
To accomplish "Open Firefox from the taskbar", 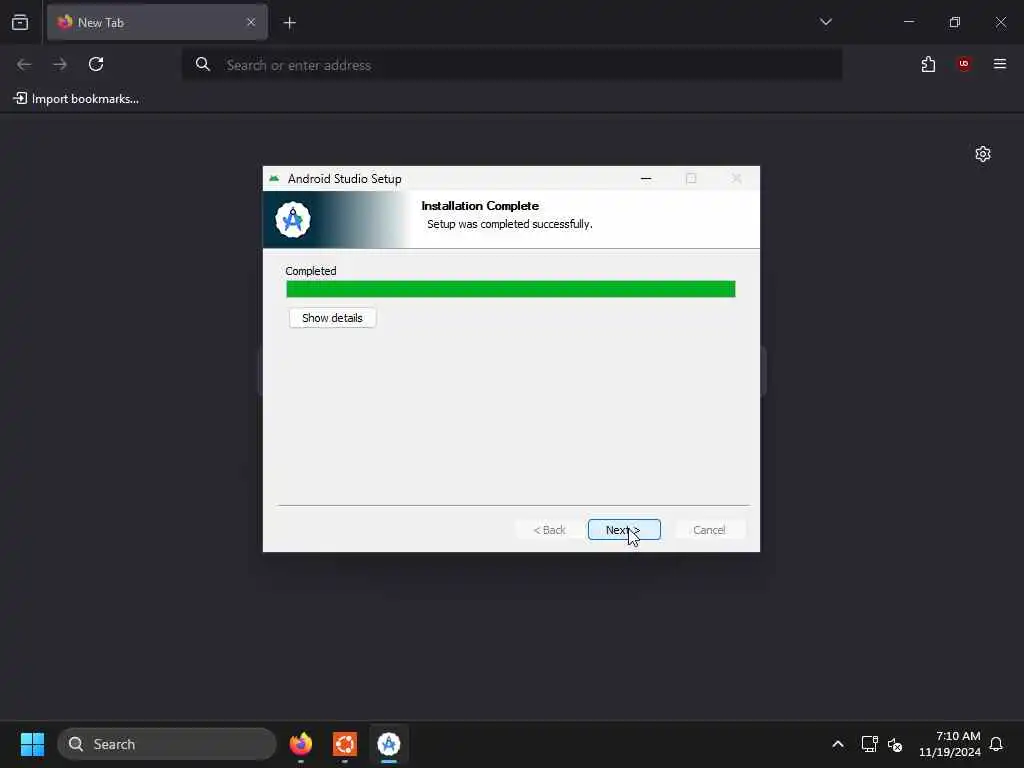I will [301, 744].
